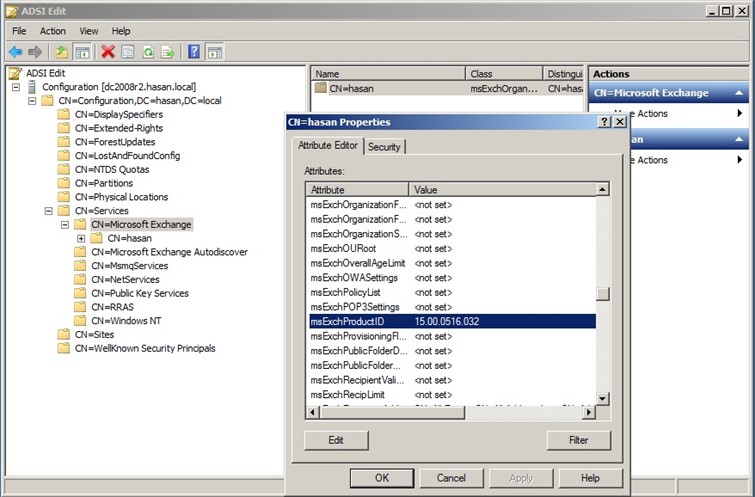
Task: Click the Up one level toolbar icon
Action: click(x=62, y=52)
